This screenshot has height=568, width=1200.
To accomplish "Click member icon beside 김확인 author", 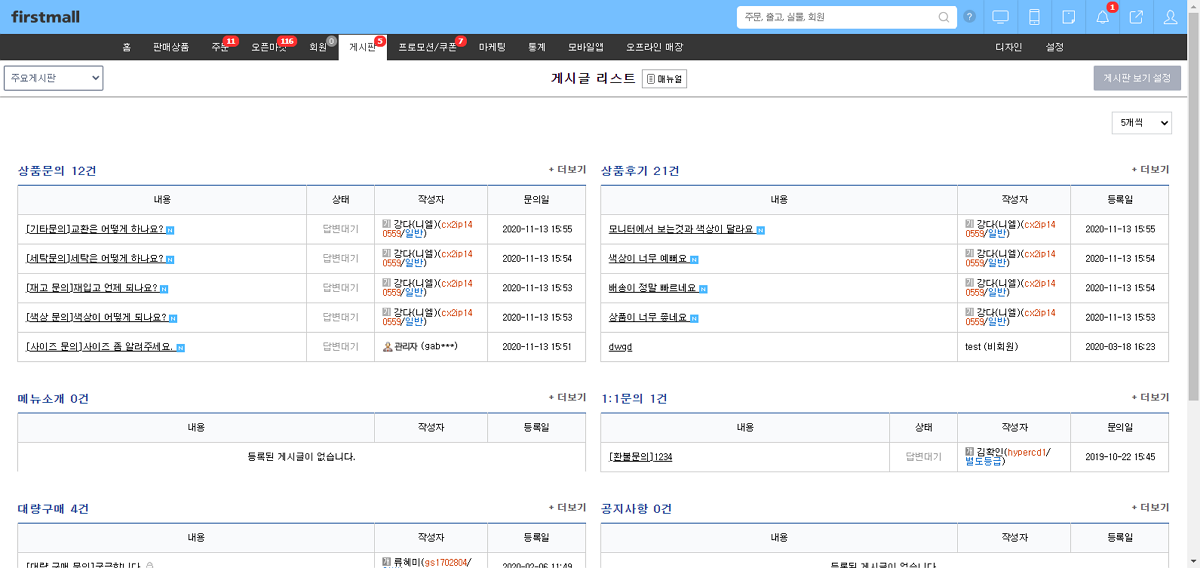I will (x=969, y=452).
